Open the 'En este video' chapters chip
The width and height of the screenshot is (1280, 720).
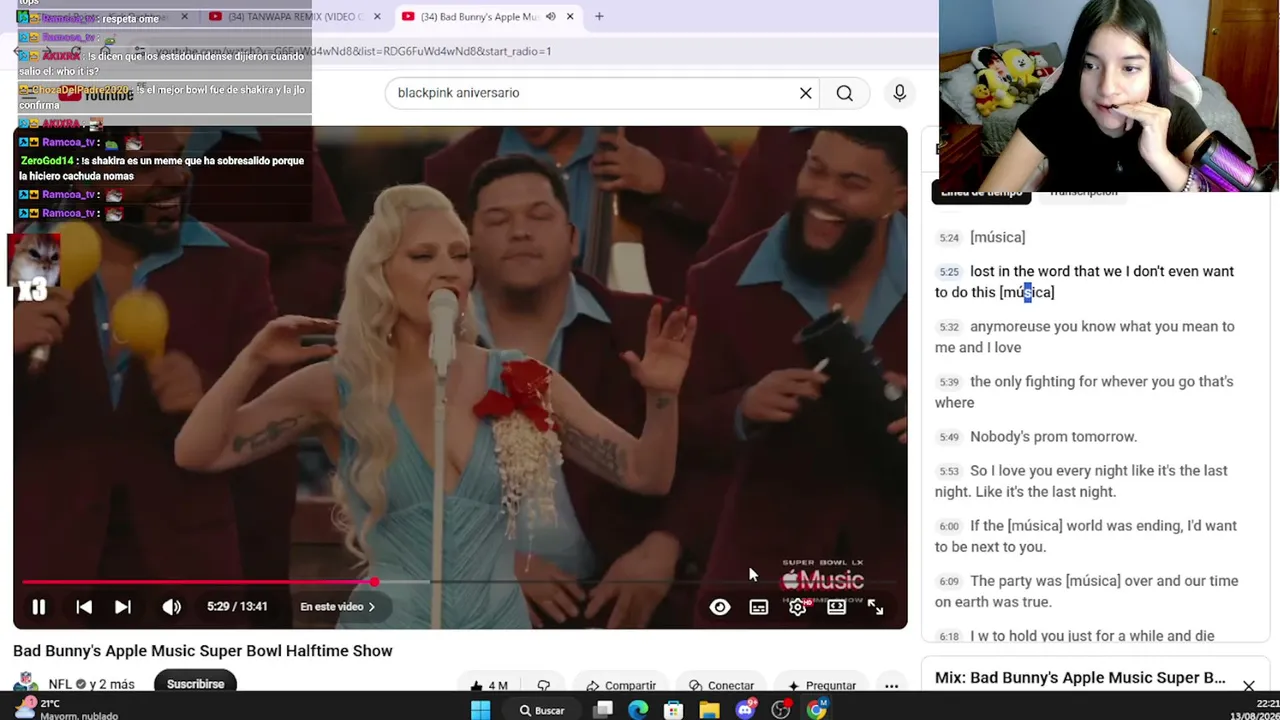pyautogui.click(x=338, y=607)
